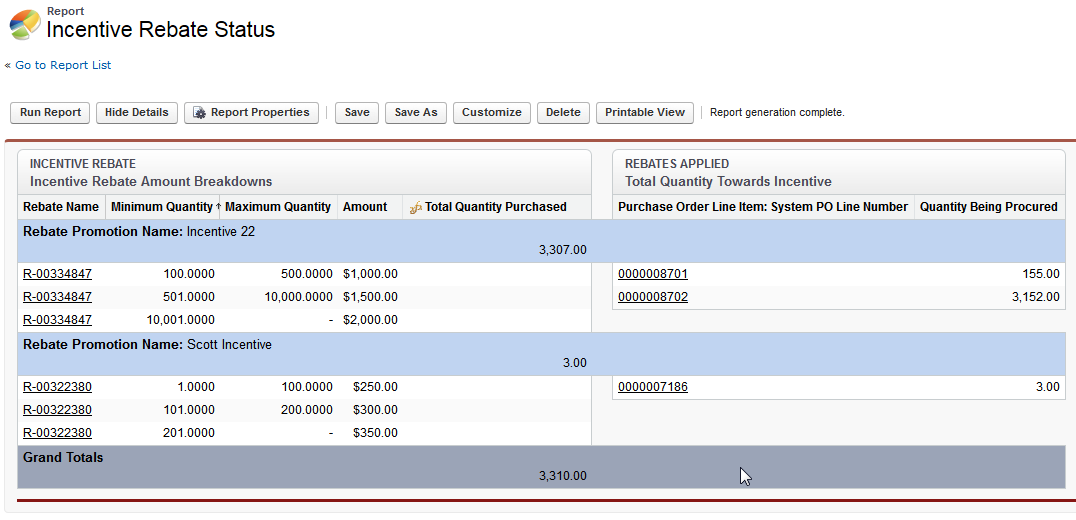Sort by the Maximum Quantity column header

pos(278,207)
